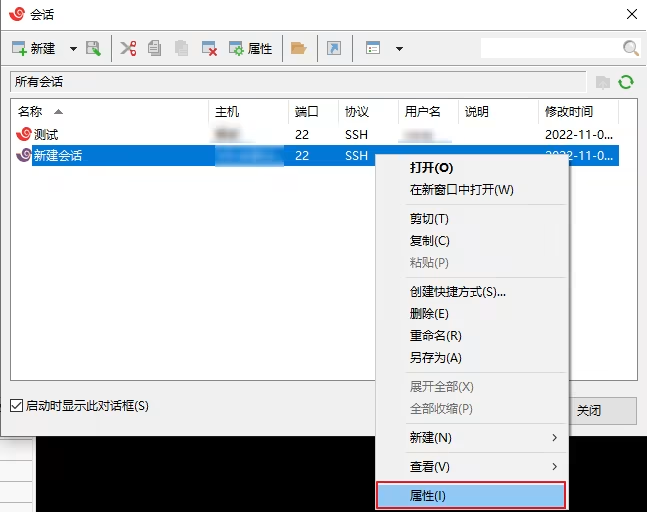The width and height of the screenshot is (647, 512).
Task: Expand the 查看(V) submenu
Action: tap(472, 467)
